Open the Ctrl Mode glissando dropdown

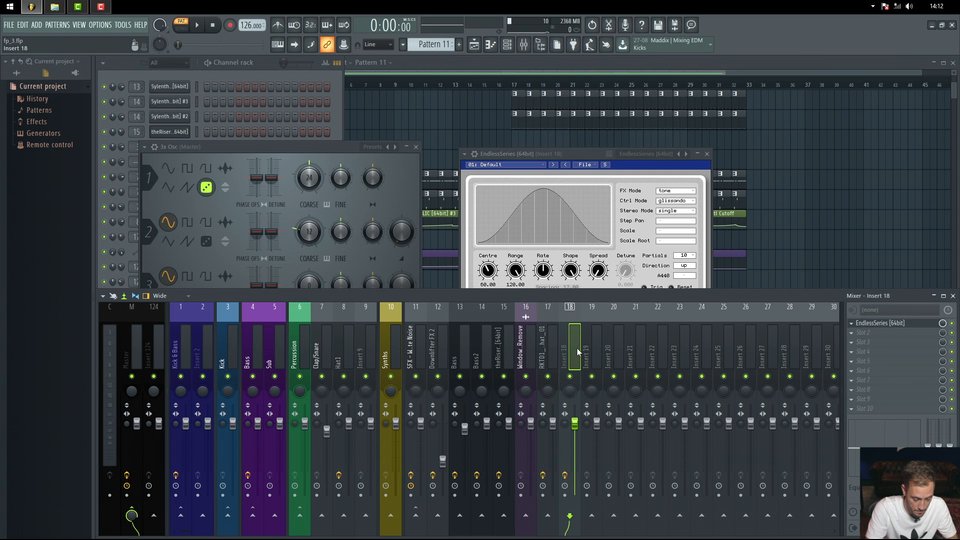676,201
